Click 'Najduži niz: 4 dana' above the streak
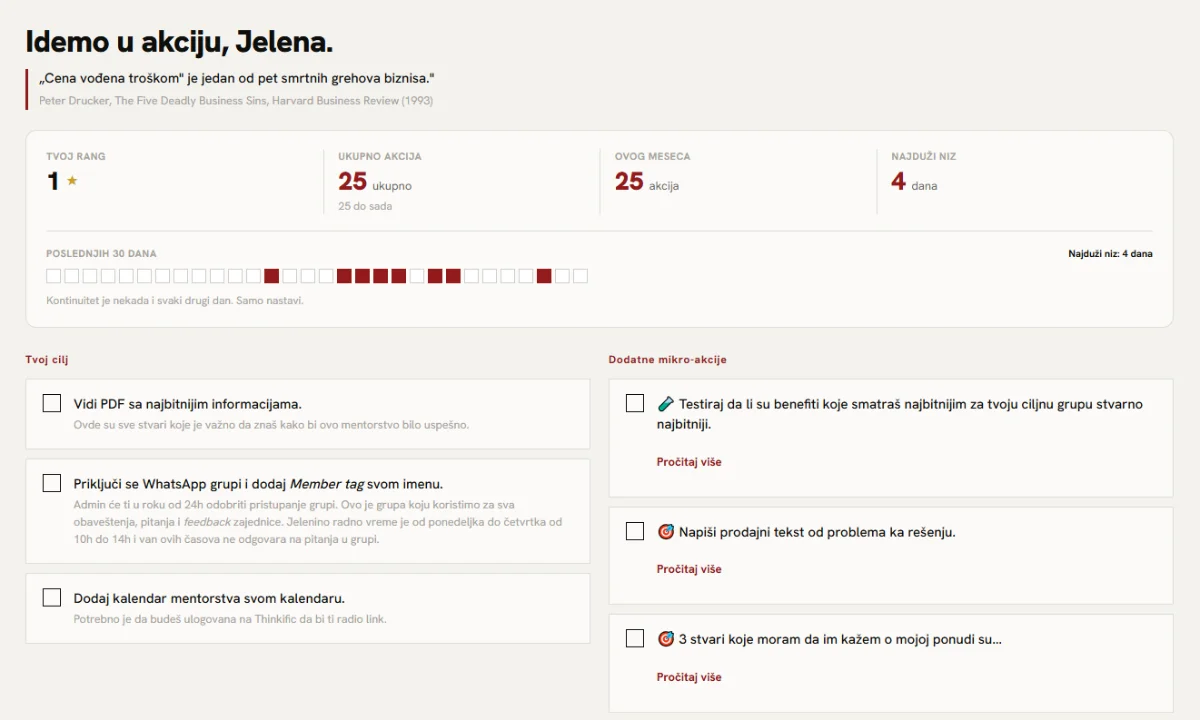 1110,254
